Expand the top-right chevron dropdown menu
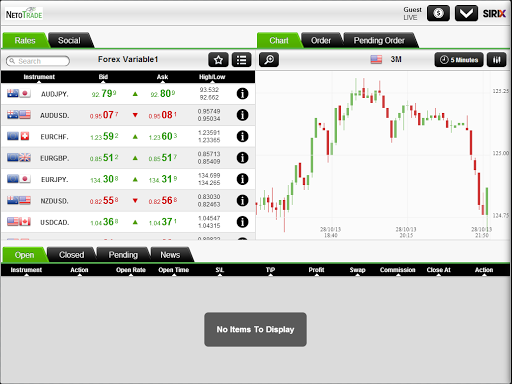The width and height of the screenshot is (512, 384). pos(466,13)
